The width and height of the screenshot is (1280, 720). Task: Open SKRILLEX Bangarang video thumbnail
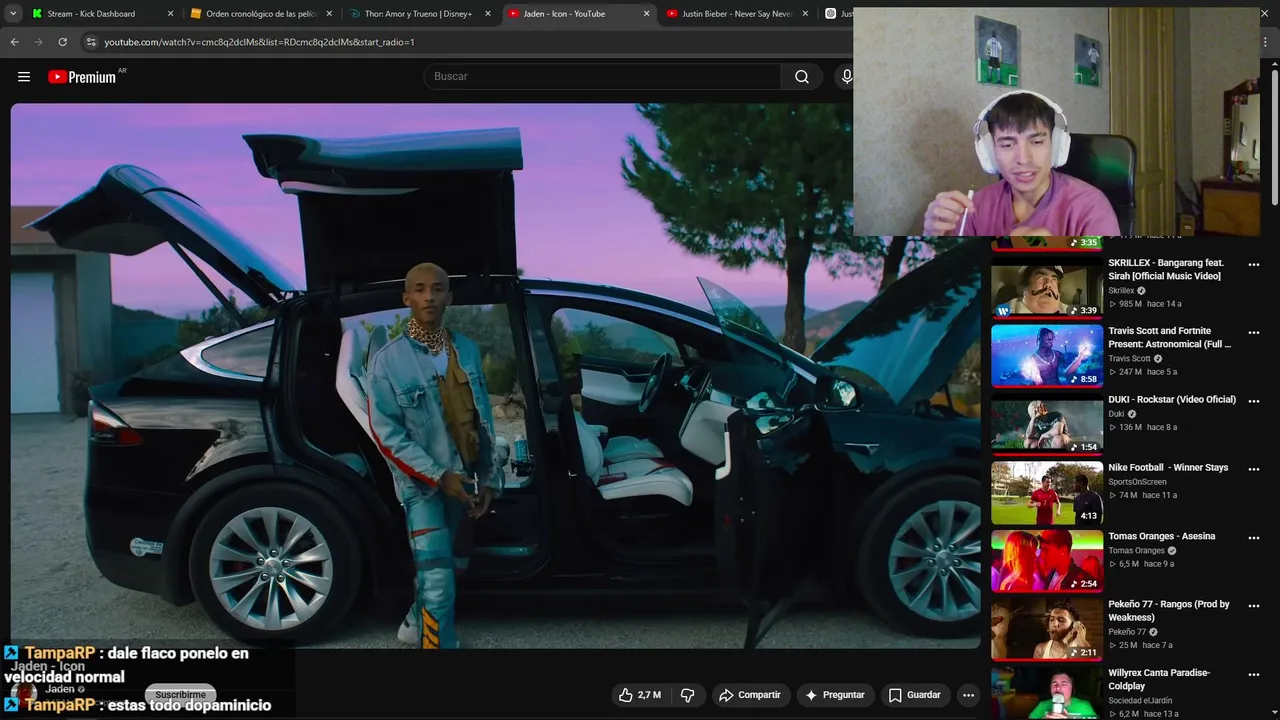coord(1047,288)
